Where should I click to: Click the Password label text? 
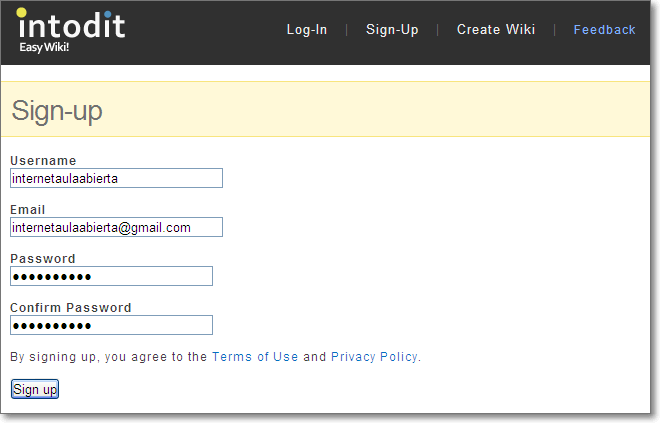pos(43,258)
